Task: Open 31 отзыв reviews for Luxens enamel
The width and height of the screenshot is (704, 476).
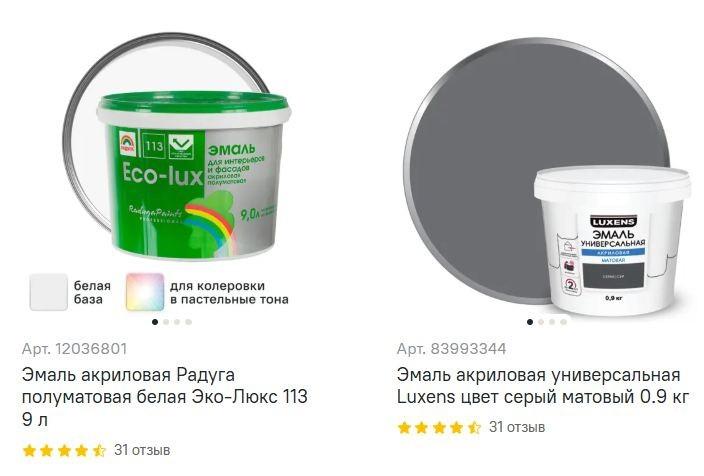Action: click(x=517, y=427)
